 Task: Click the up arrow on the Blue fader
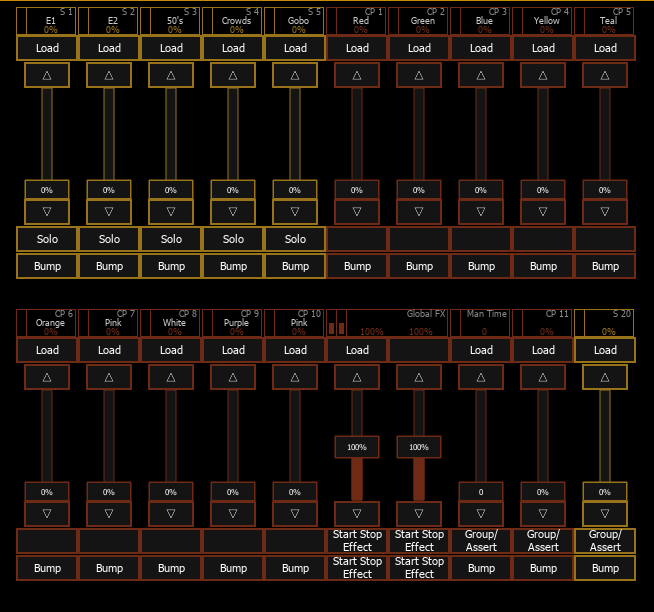[481, 76]
